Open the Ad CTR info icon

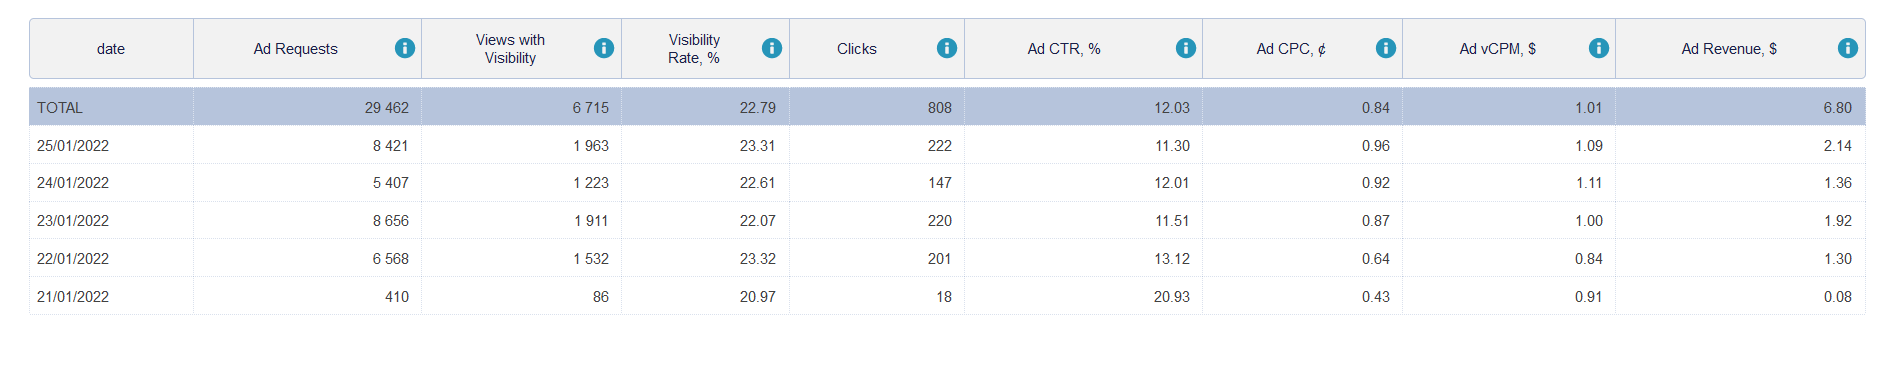pos(1186,48)
